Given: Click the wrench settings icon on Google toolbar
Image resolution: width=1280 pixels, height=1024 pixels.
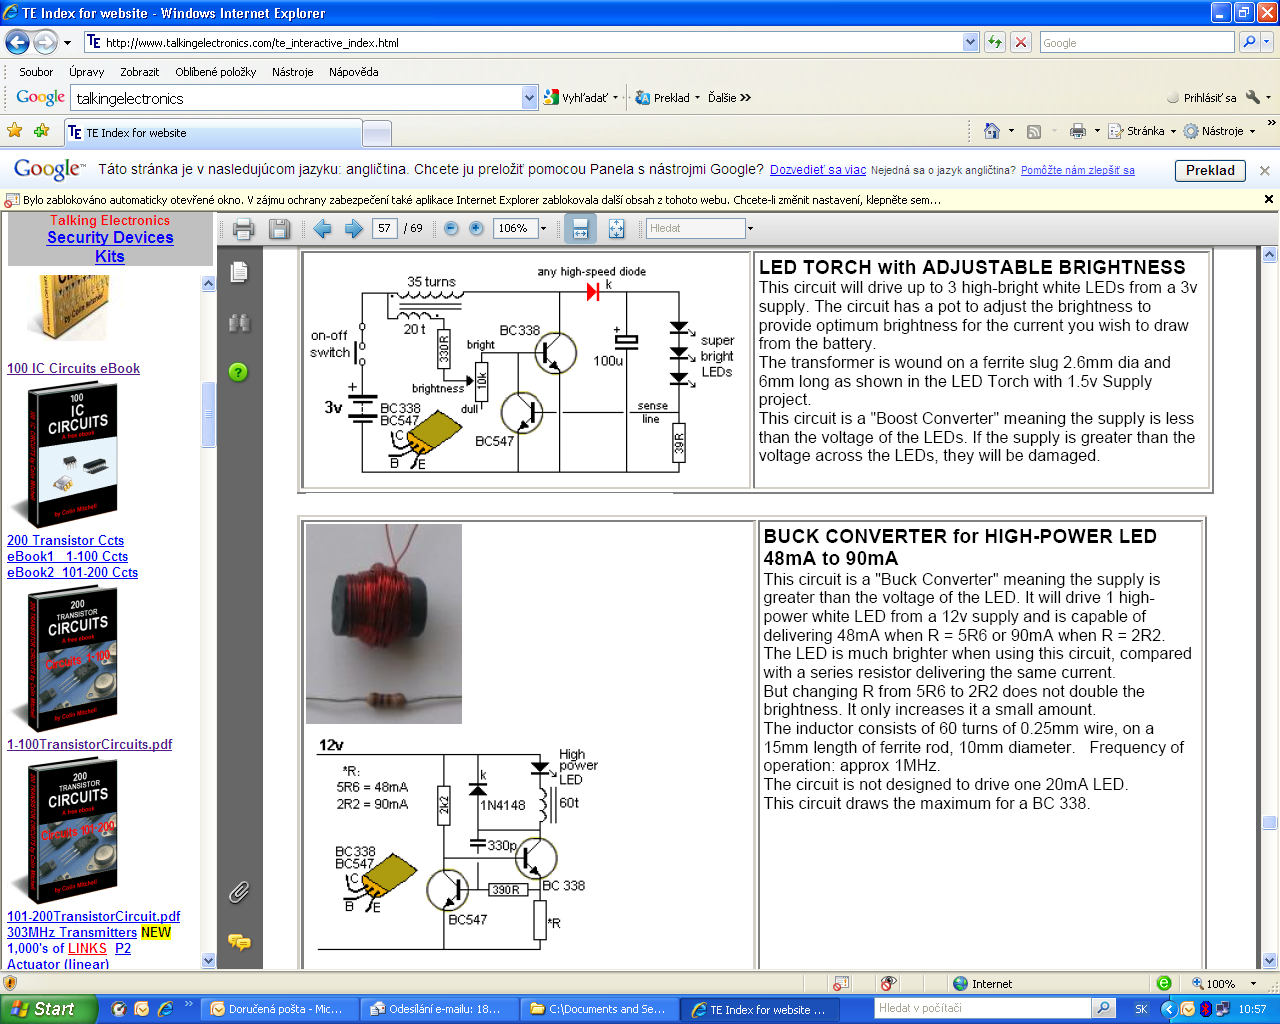Looking at the screenshot, I should pos(1252,97).
